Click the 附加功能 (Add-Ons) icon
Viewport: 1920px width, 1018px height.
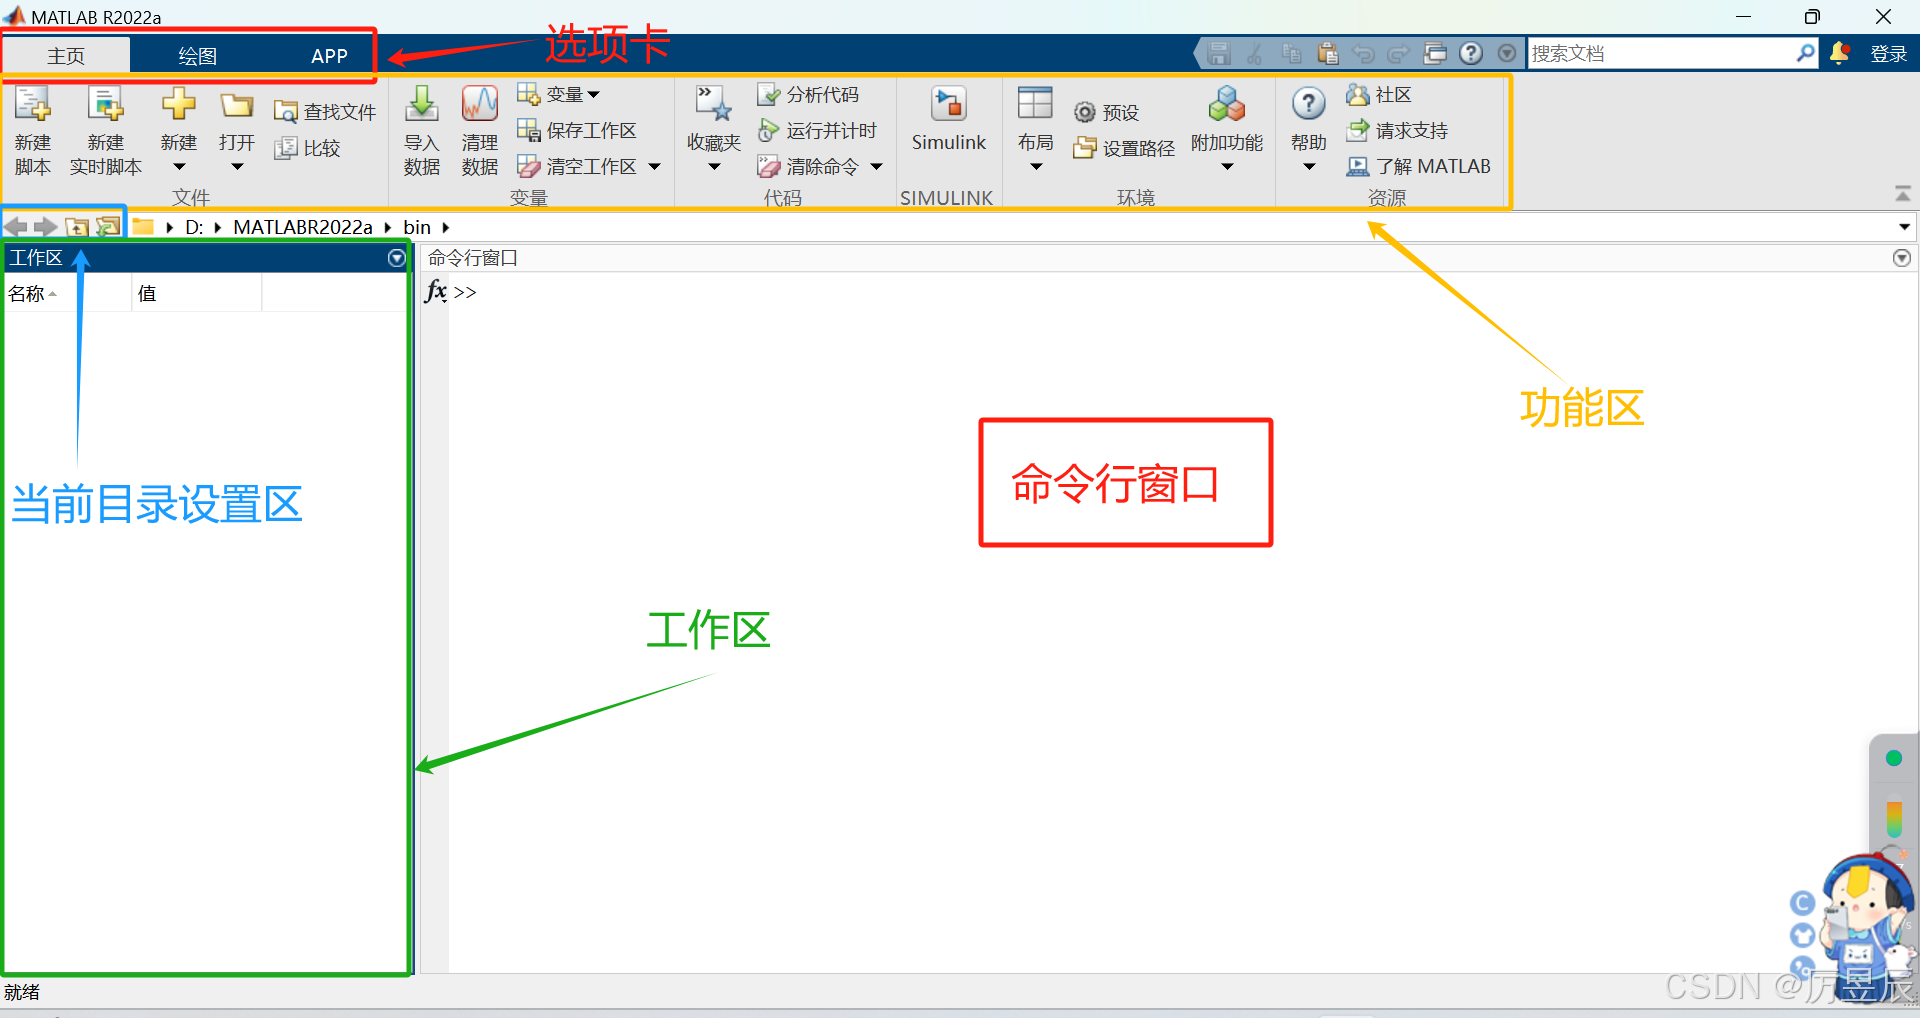[x=1227, y=104]
